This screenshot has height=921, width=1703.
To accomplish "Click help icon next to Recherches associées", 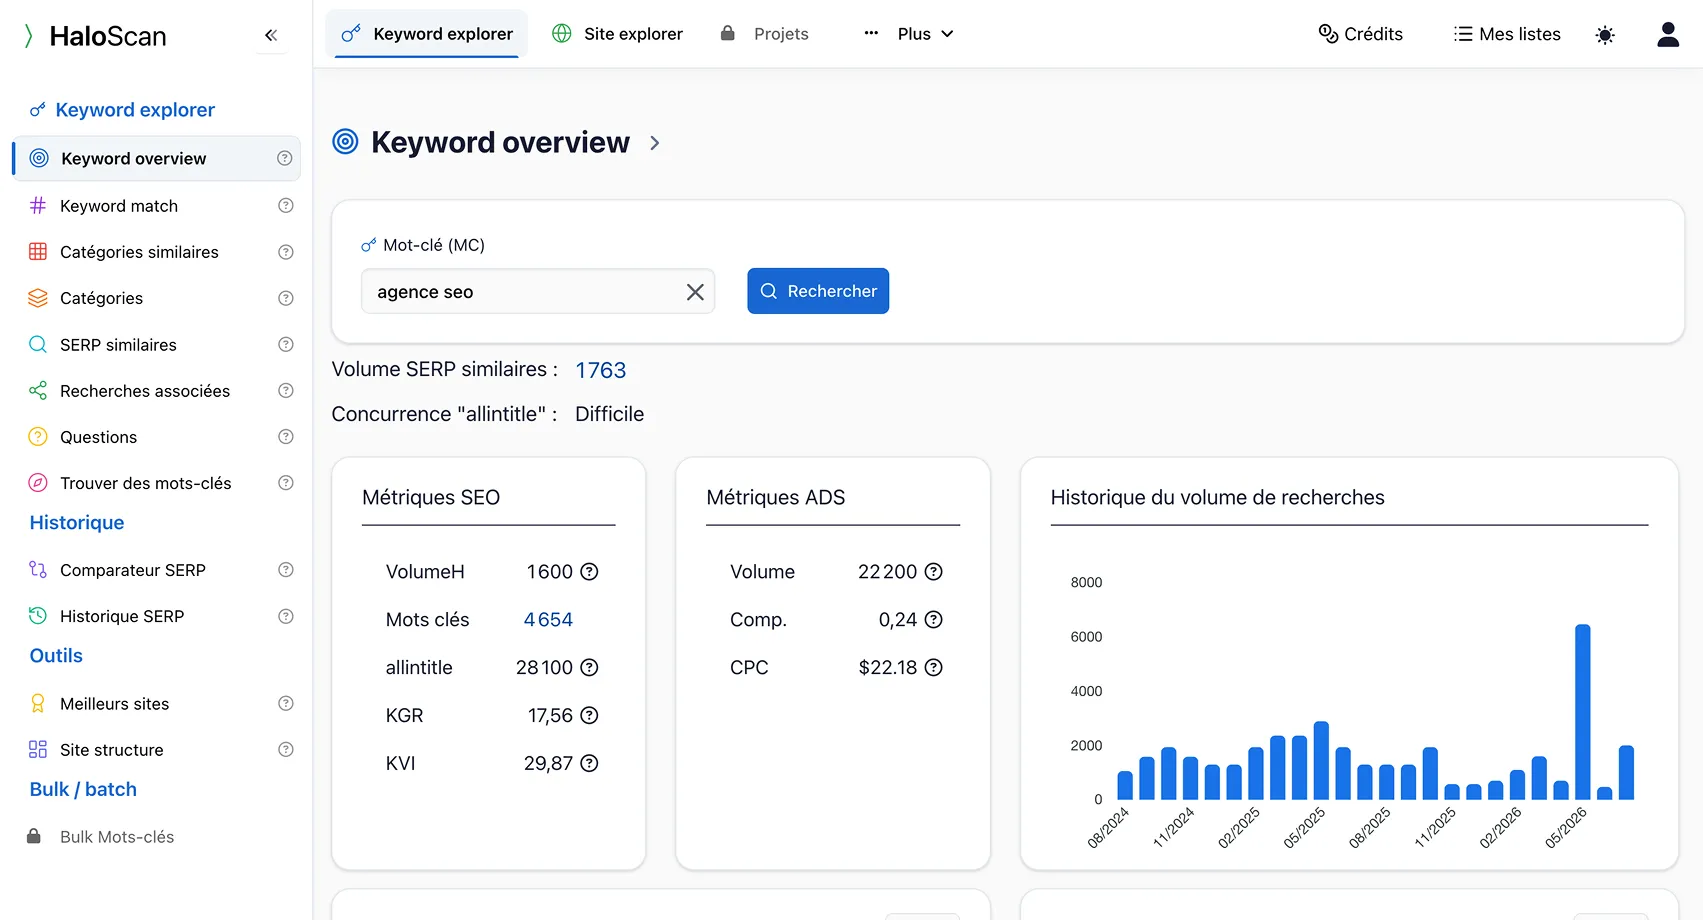I will (x=285, y=390).
